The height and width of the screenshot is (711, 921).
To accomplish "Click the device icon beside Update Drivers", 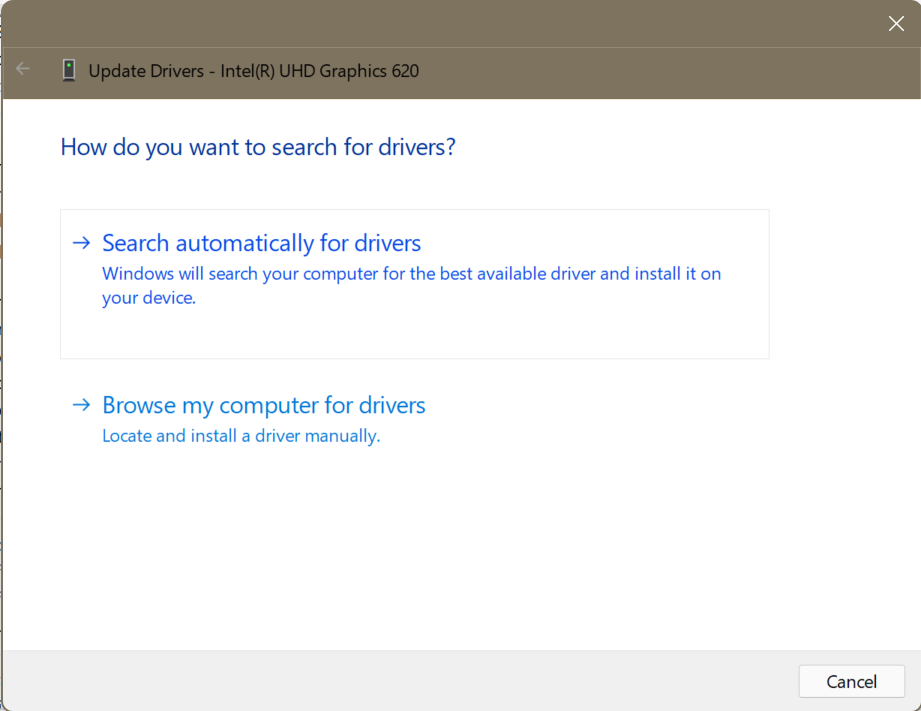I will click(69, 71).
